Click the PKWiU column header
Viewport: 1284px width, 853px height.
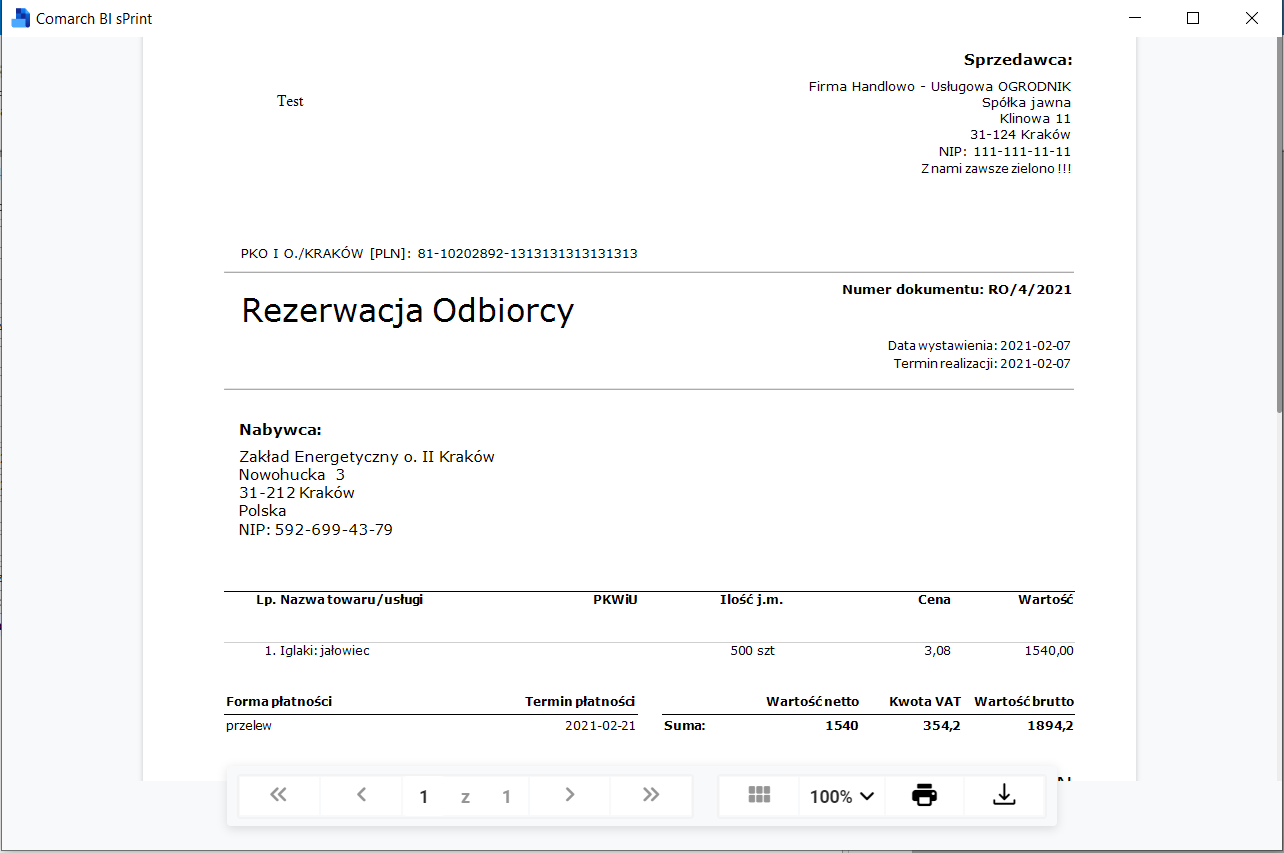pyautogui.click(x=615, y=600)
